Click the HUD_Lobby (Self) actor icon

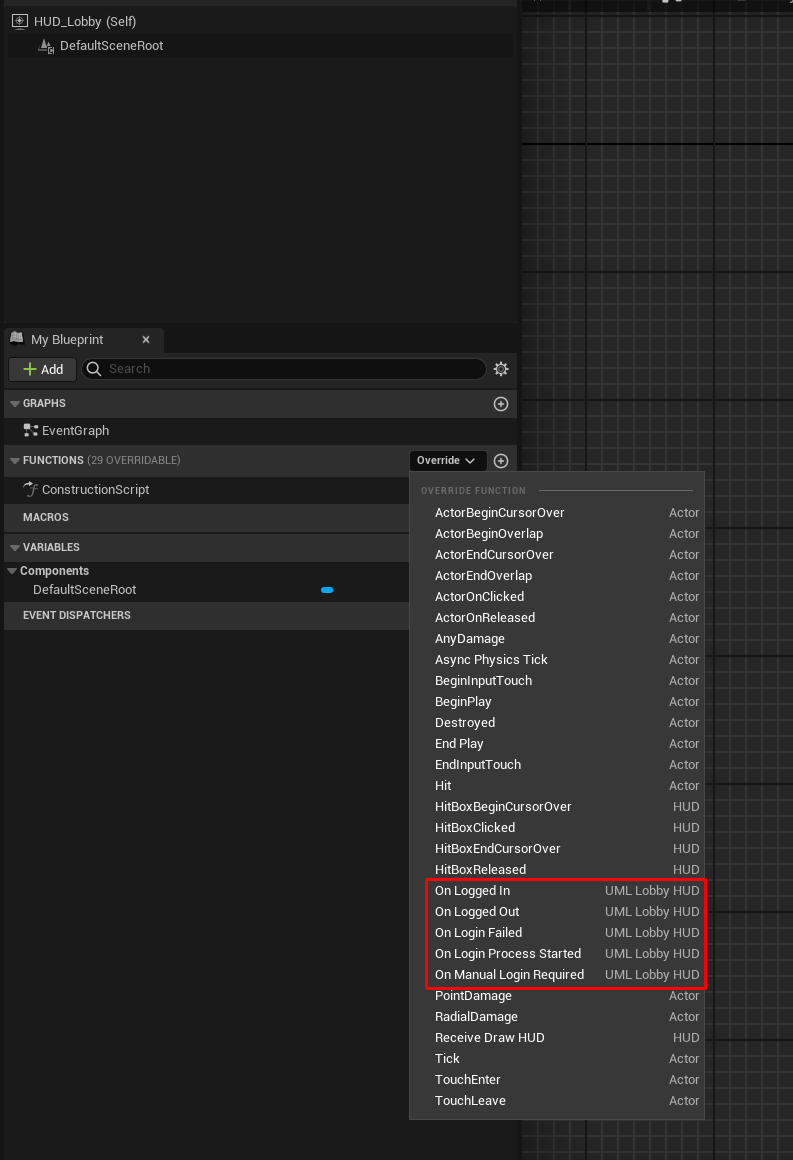19,21
